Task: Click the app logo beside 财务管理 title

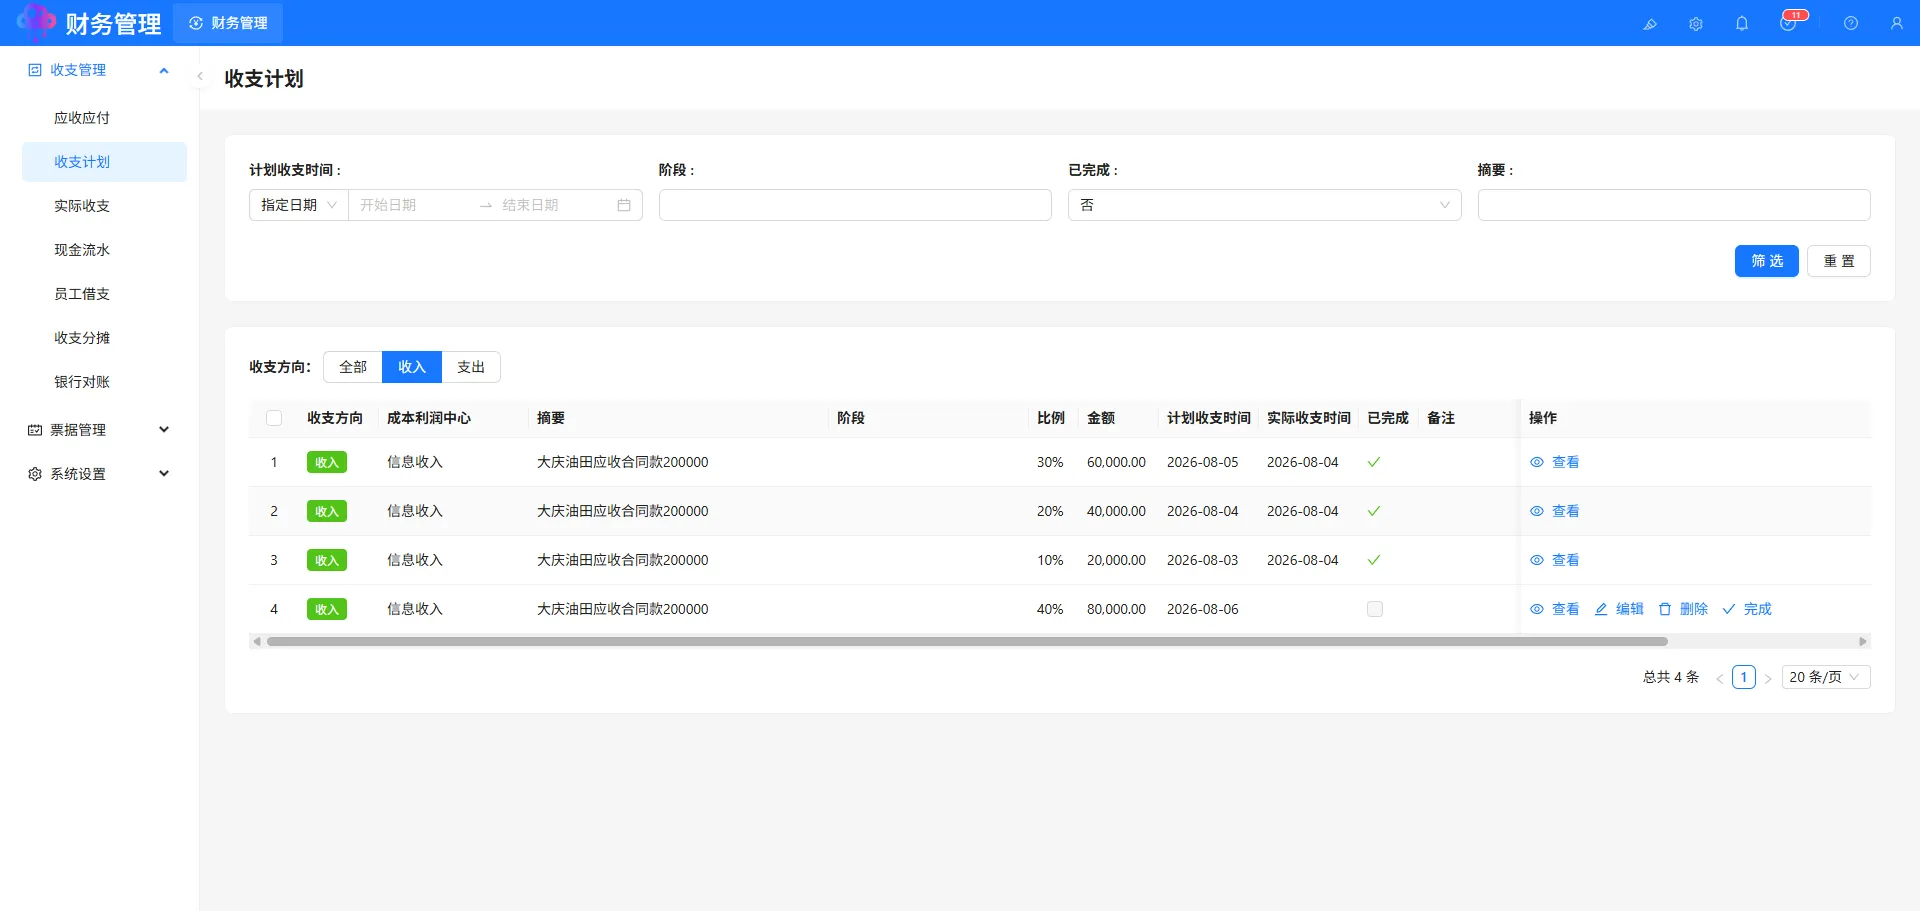Action: pyautogui.click(x=36, y=22)
